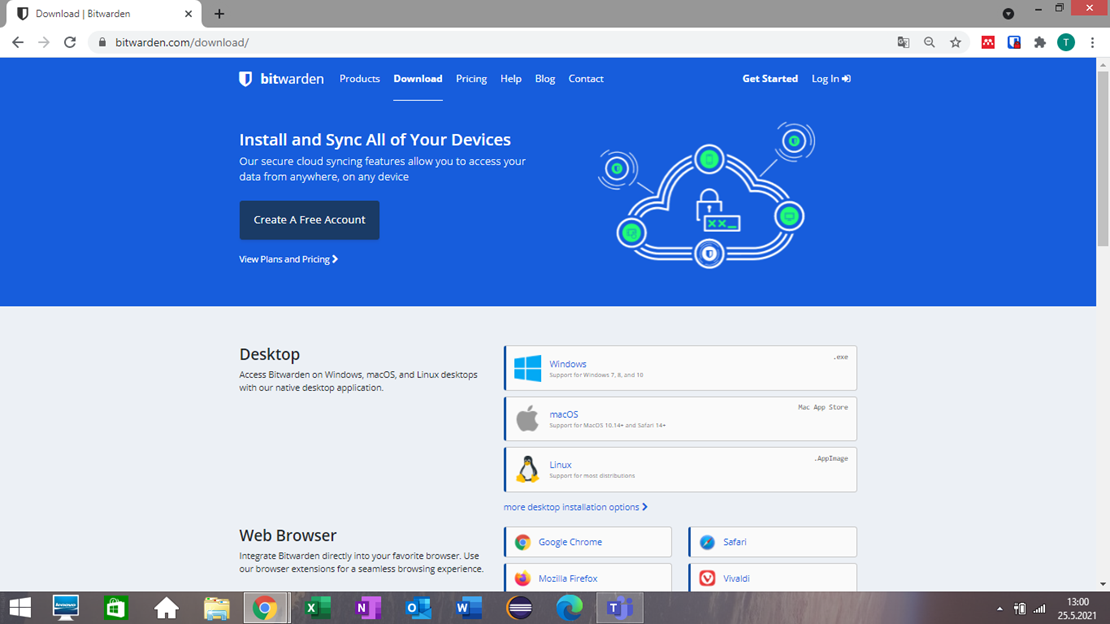Open the red extension icon
The image size is (1110, 624).
(988, 42)
